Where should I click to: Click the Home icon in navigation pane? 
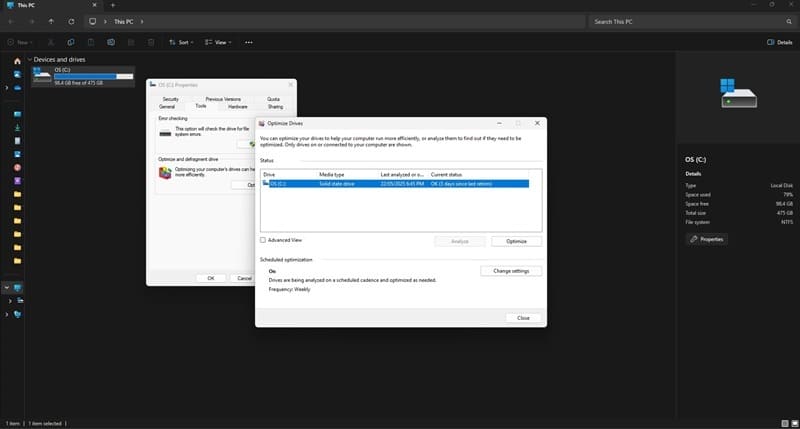click(x=17, y=61)
